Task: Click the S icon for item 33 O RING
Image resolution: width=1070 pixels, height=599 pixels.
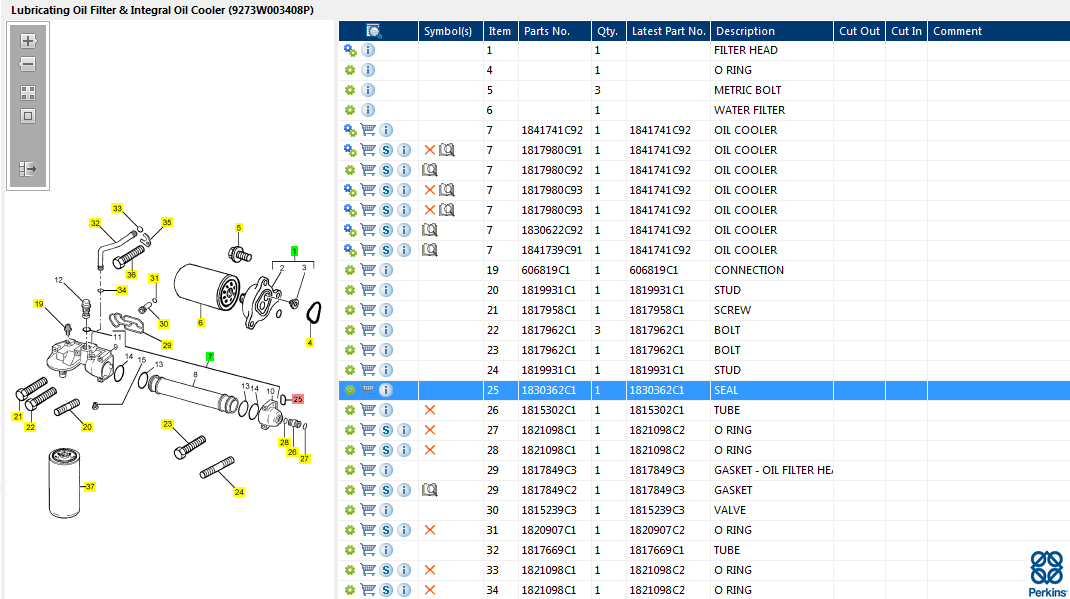Action: click(386, 570)
